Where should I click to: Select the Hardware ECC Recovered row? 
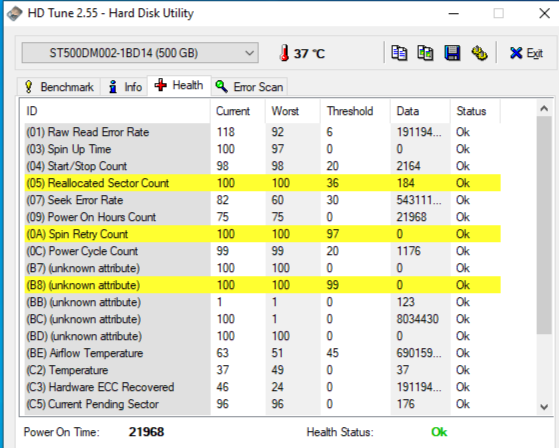coord(263,387)
